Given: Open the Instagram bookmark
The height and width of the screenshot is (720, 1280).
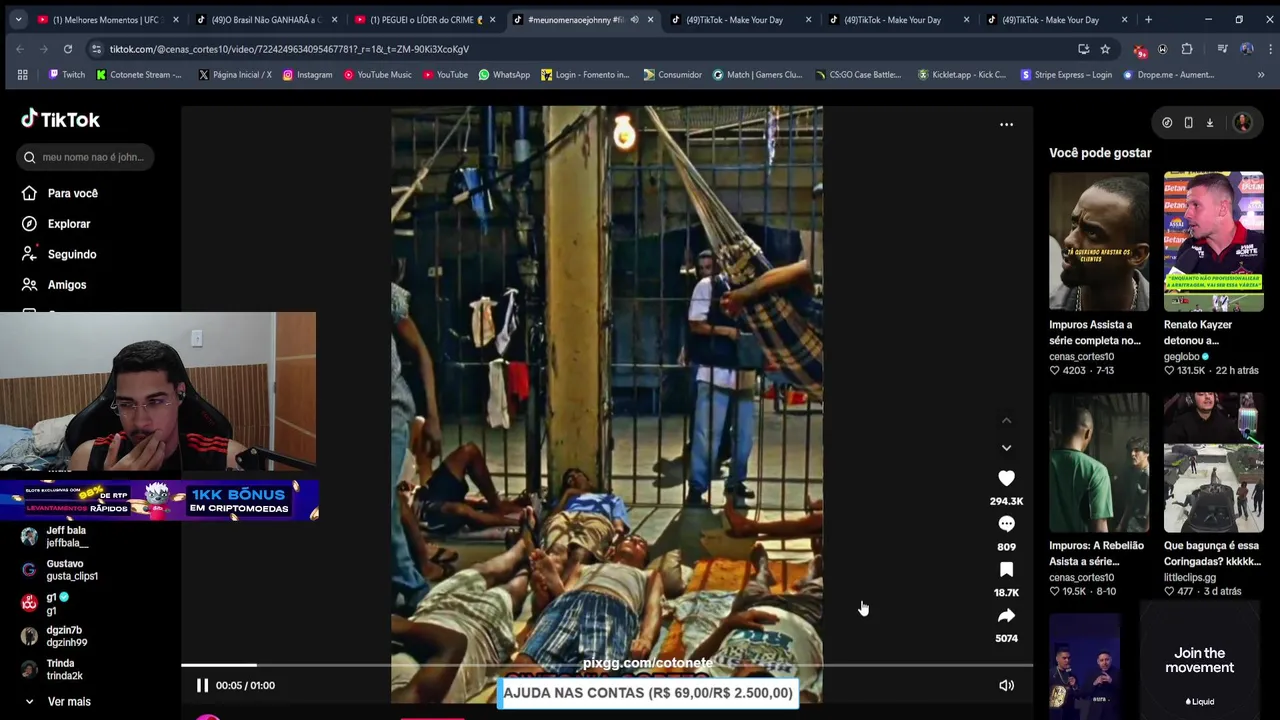Looking at the screenshot, I should coord(307,75).
